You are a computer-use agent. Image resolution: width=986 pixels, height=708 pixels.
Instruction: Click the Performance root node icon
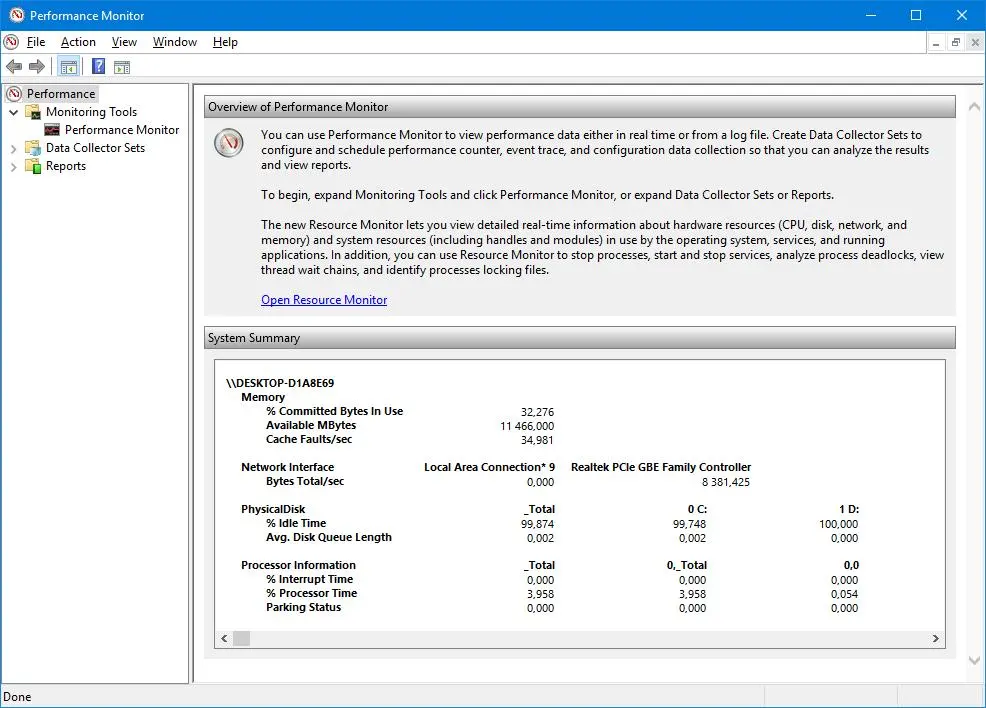click(14, 94)
